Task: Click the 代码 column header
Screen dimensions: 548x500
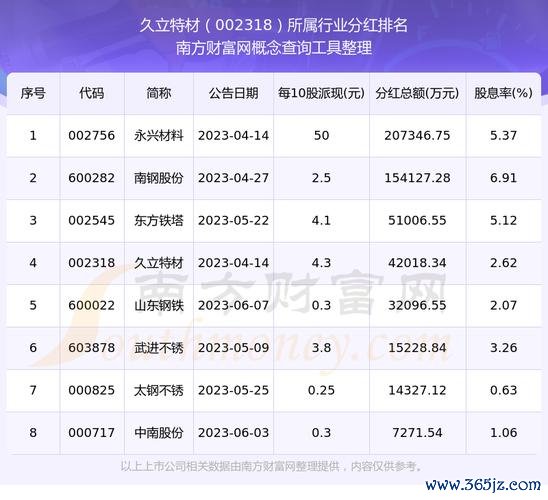Action: point(92,93)
